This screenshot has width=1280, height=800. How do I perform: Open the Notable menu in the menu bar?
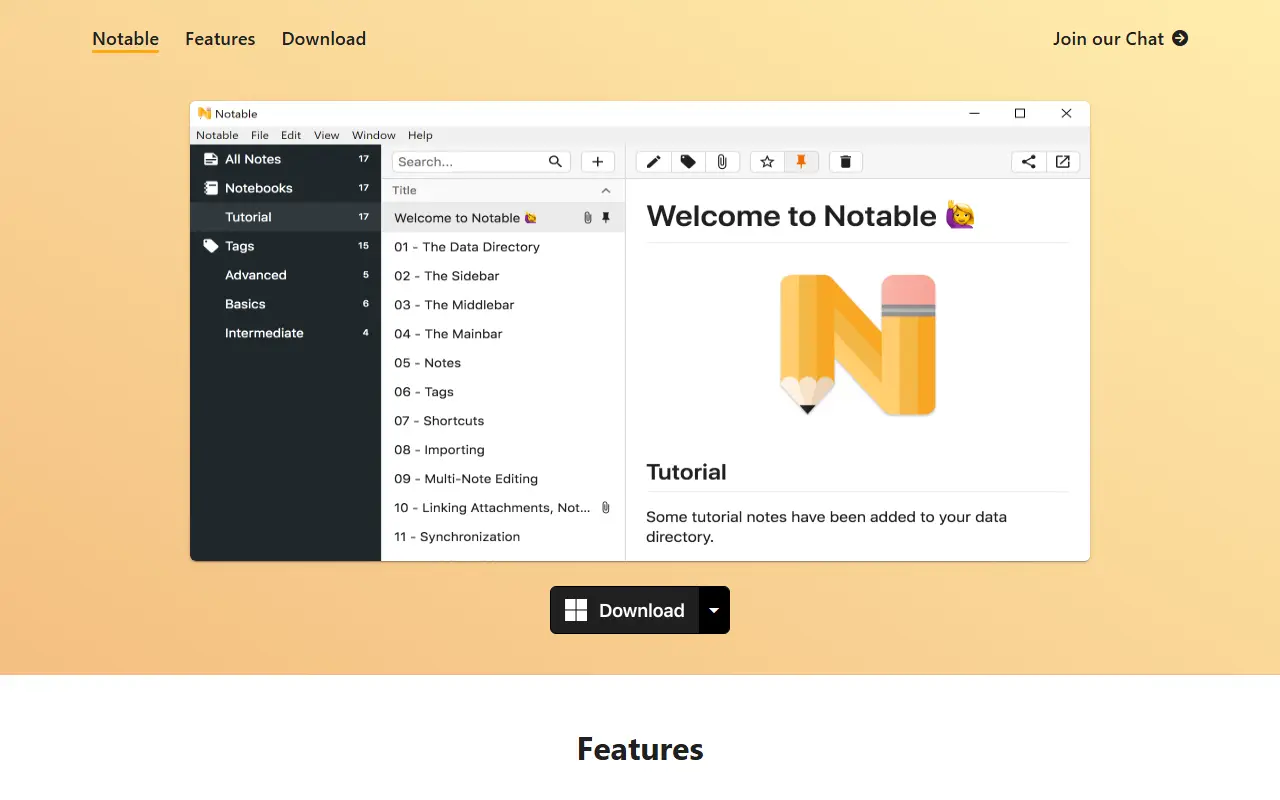217,135
